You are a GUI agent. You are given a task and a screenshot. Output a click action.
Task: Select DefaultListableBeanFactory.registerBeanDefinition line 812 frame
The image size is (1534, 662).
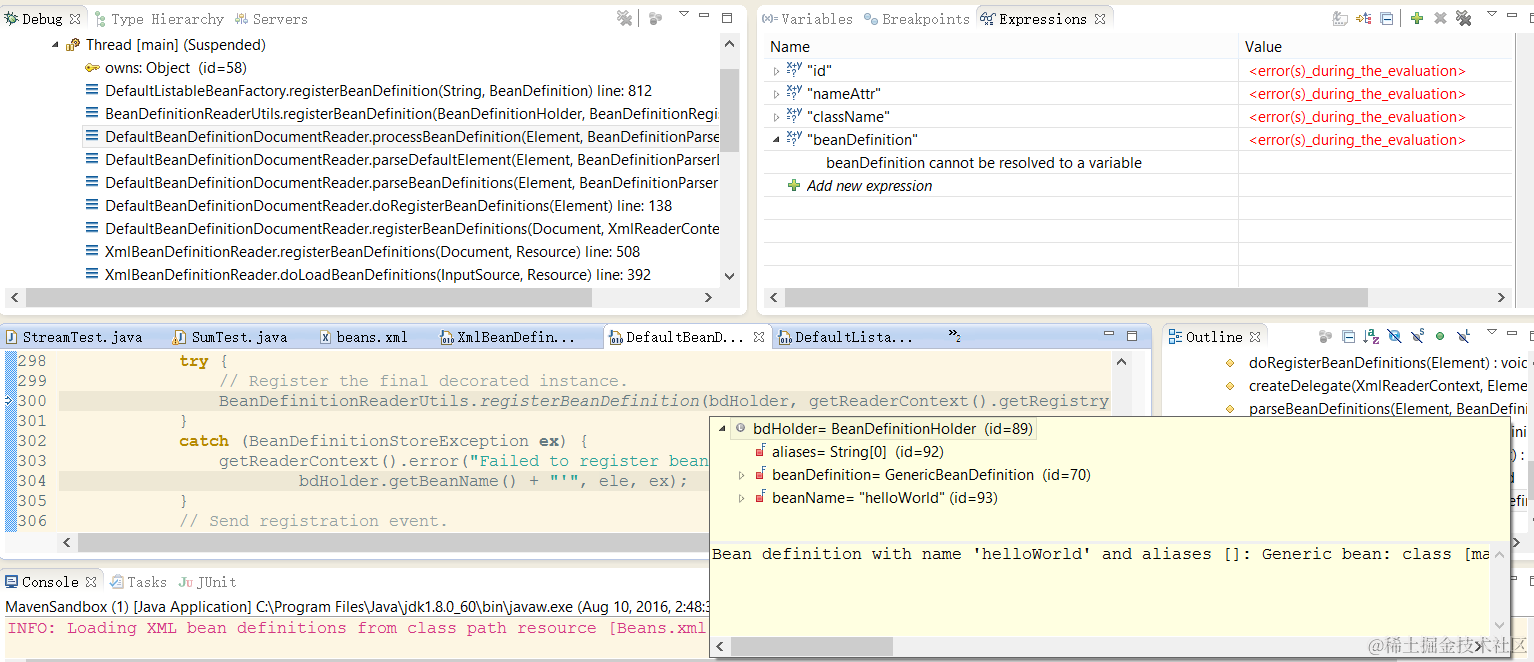click(378, 91)
